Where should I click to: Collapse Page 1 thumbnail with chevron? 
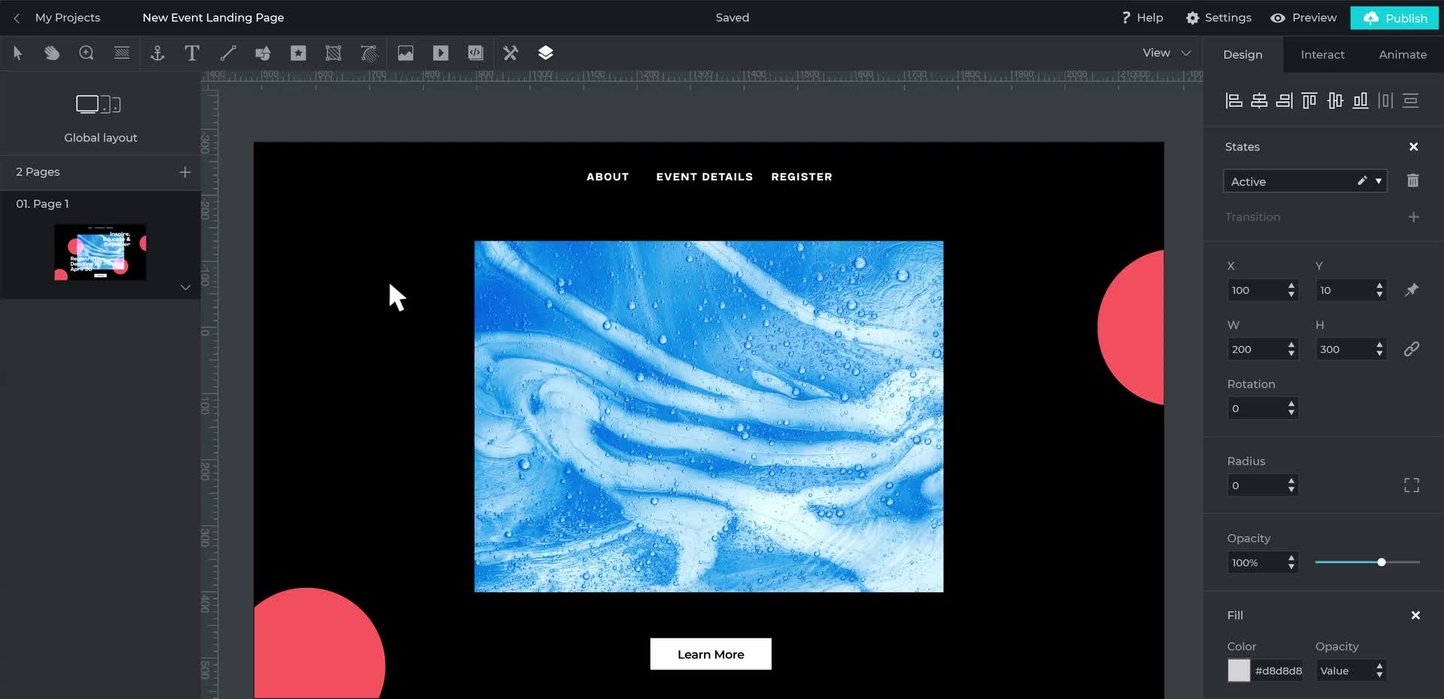click(x=185, y=287)
